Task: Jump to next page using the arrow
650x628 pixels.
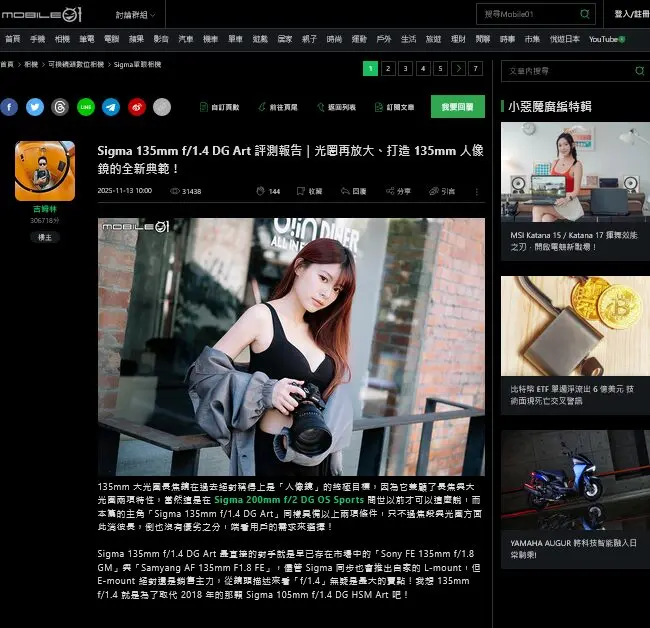Action: [x=458, y=69]
